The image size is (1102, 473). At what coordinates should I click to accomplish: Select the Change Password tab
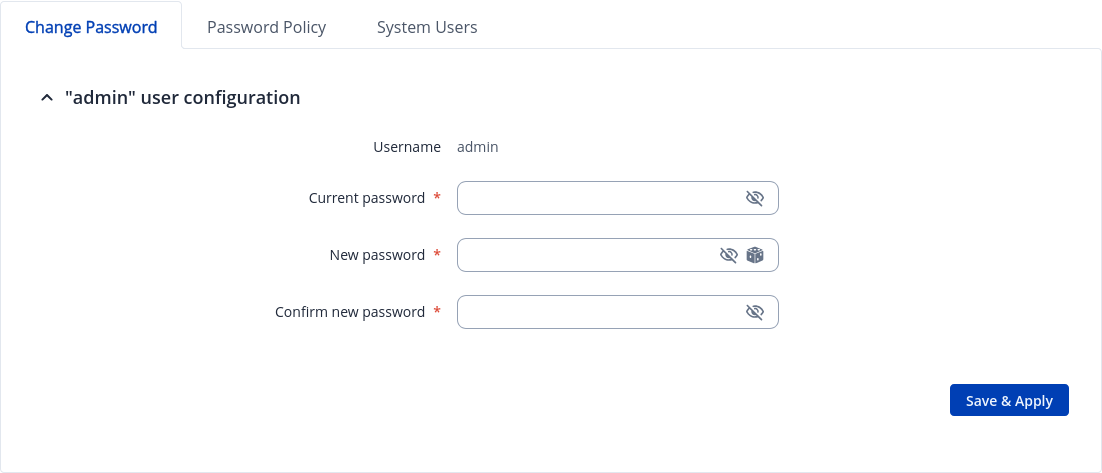[x=91, y=27]
